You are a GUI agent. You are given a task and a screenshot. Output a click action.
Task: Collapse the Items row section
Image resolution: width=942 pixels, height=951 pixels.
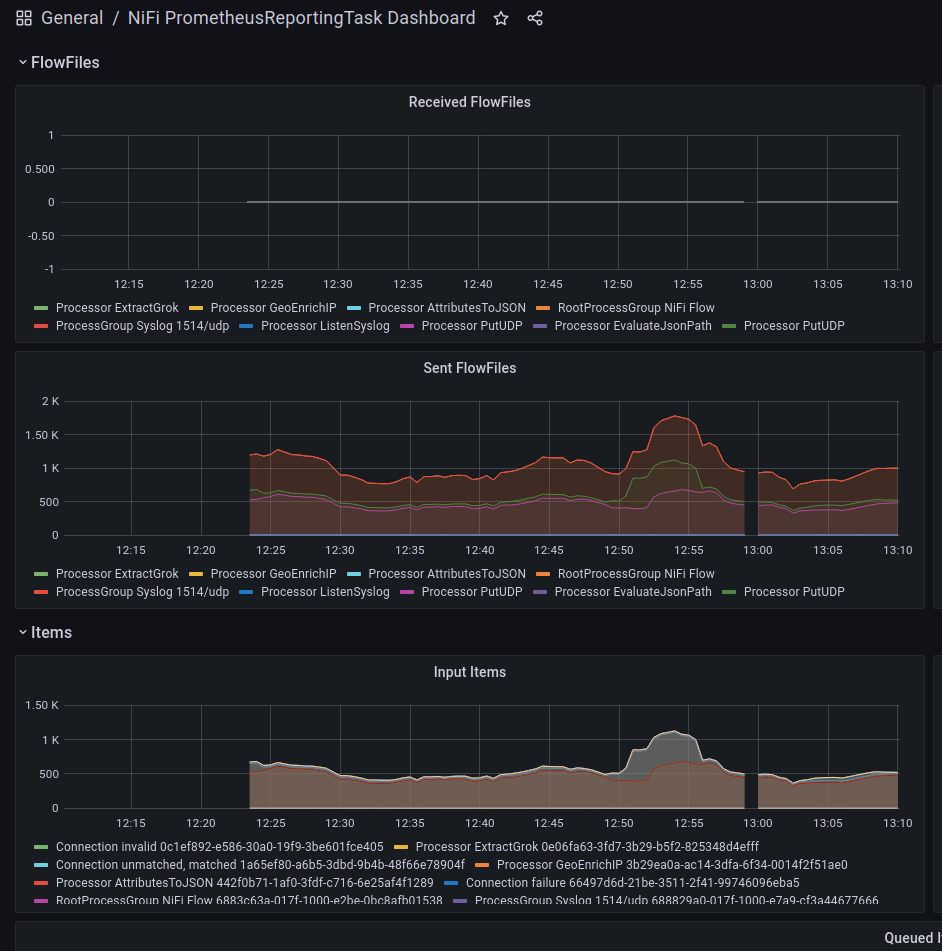point(22,632)
